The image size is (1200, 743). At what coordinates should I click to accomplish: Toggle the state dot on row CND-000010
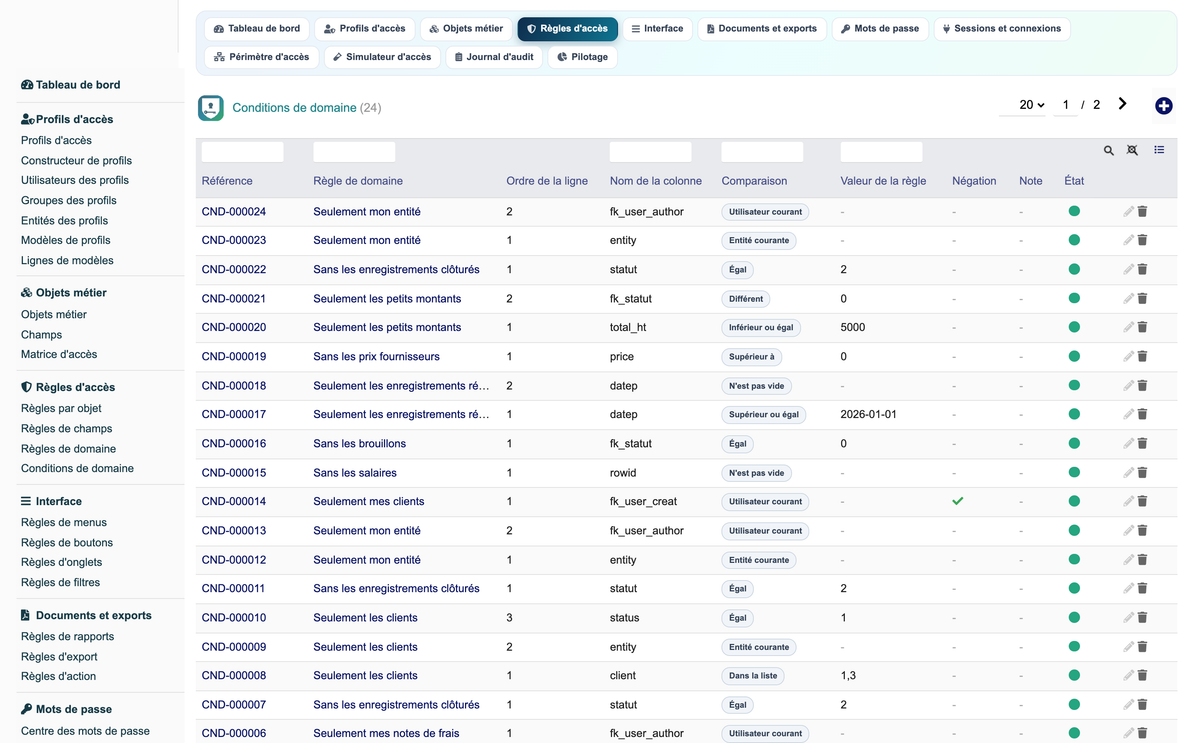[1074, 617]
